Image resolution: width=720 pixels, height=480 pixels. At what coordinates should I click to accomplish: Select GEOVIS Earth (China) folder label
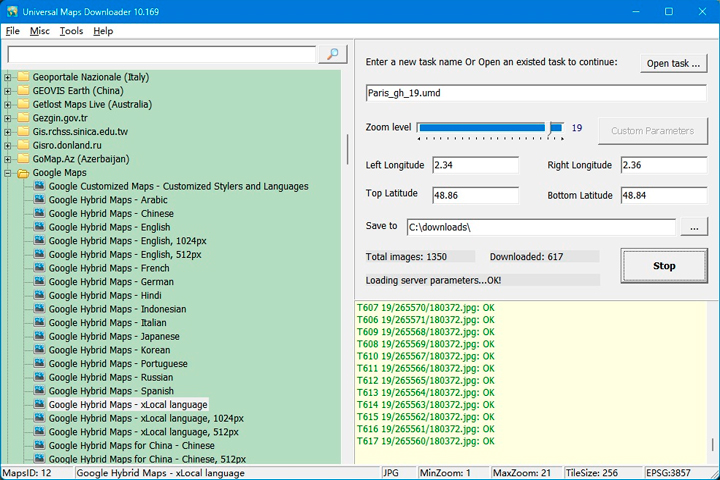(78, 90)
